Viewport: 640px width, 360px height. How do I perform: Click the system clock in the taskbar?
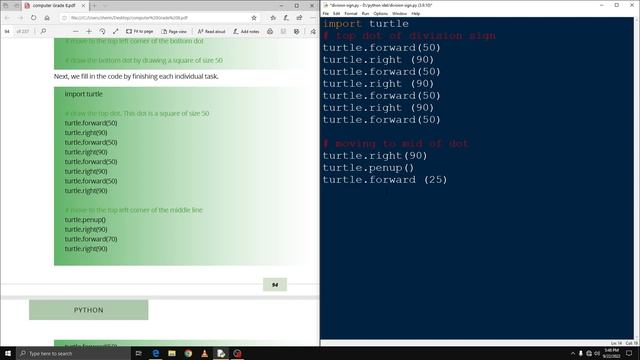click(x=611, y=353)
